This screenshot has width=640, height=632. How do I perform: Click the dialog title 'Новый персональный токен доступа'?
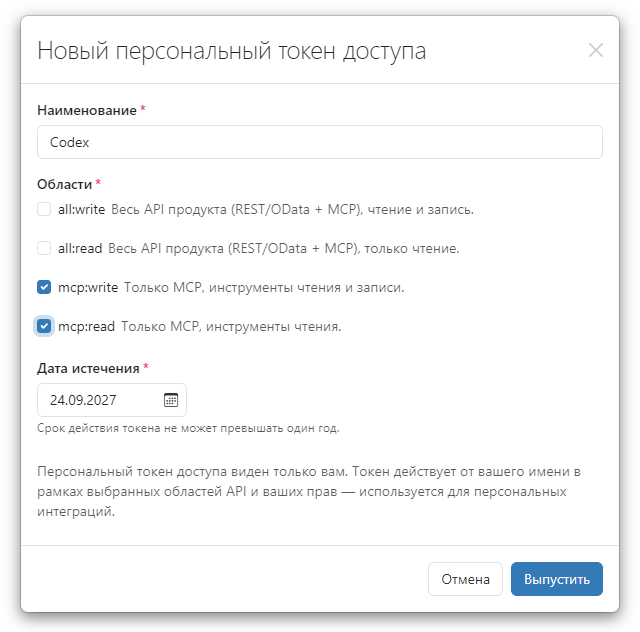tap(231, 51)
